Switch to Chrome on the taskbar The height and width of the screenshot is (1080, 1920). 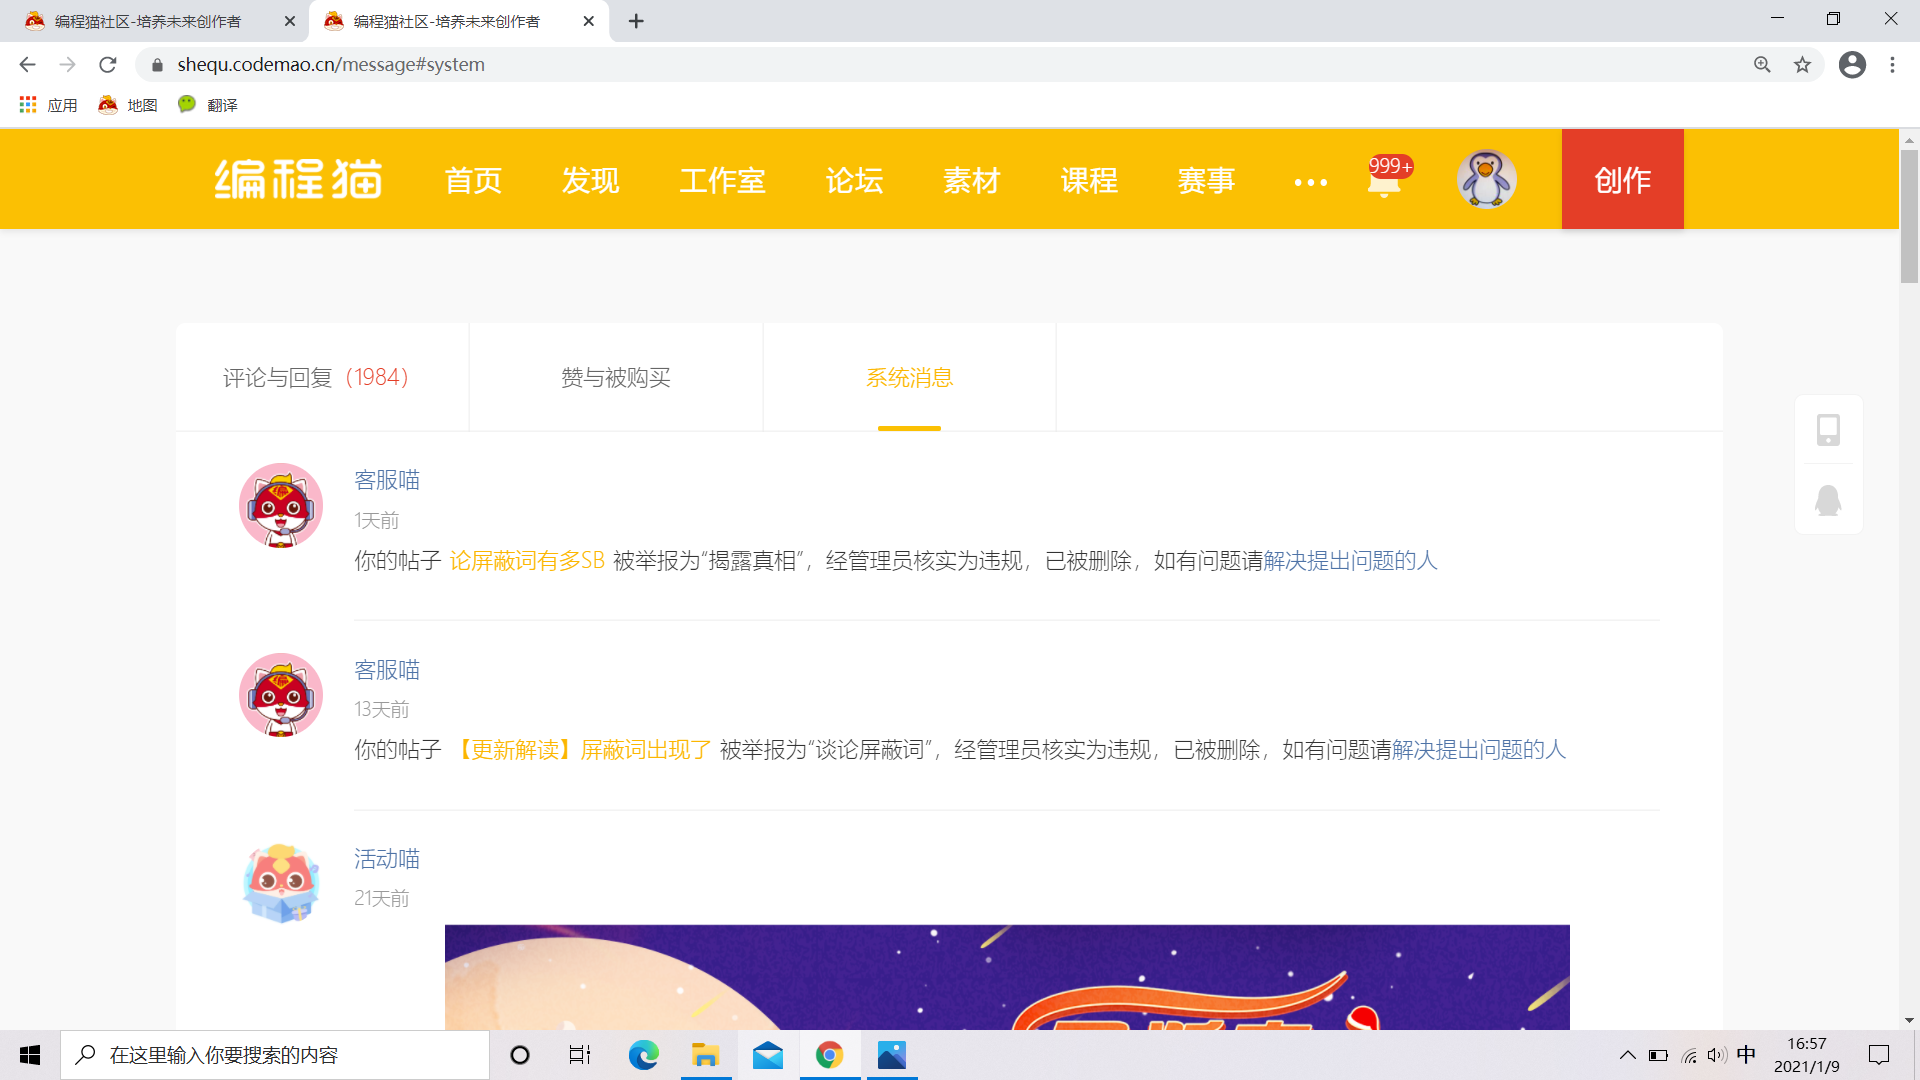(829, 1055)
